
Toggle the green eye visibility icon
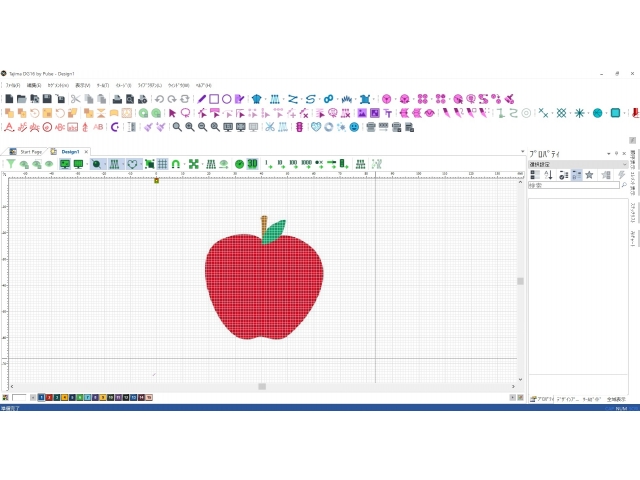49,164
